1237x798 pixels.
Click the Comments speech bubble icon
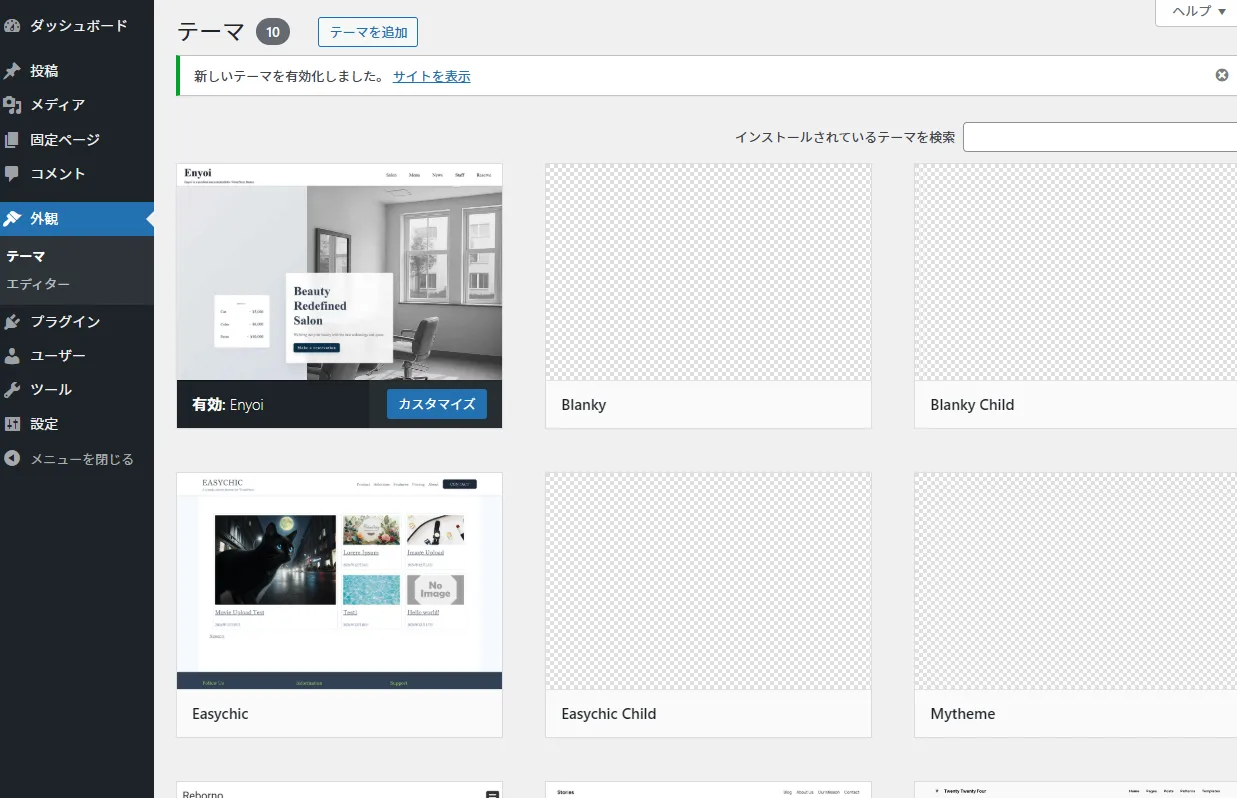pyautogui.click(x=12, y=173)
